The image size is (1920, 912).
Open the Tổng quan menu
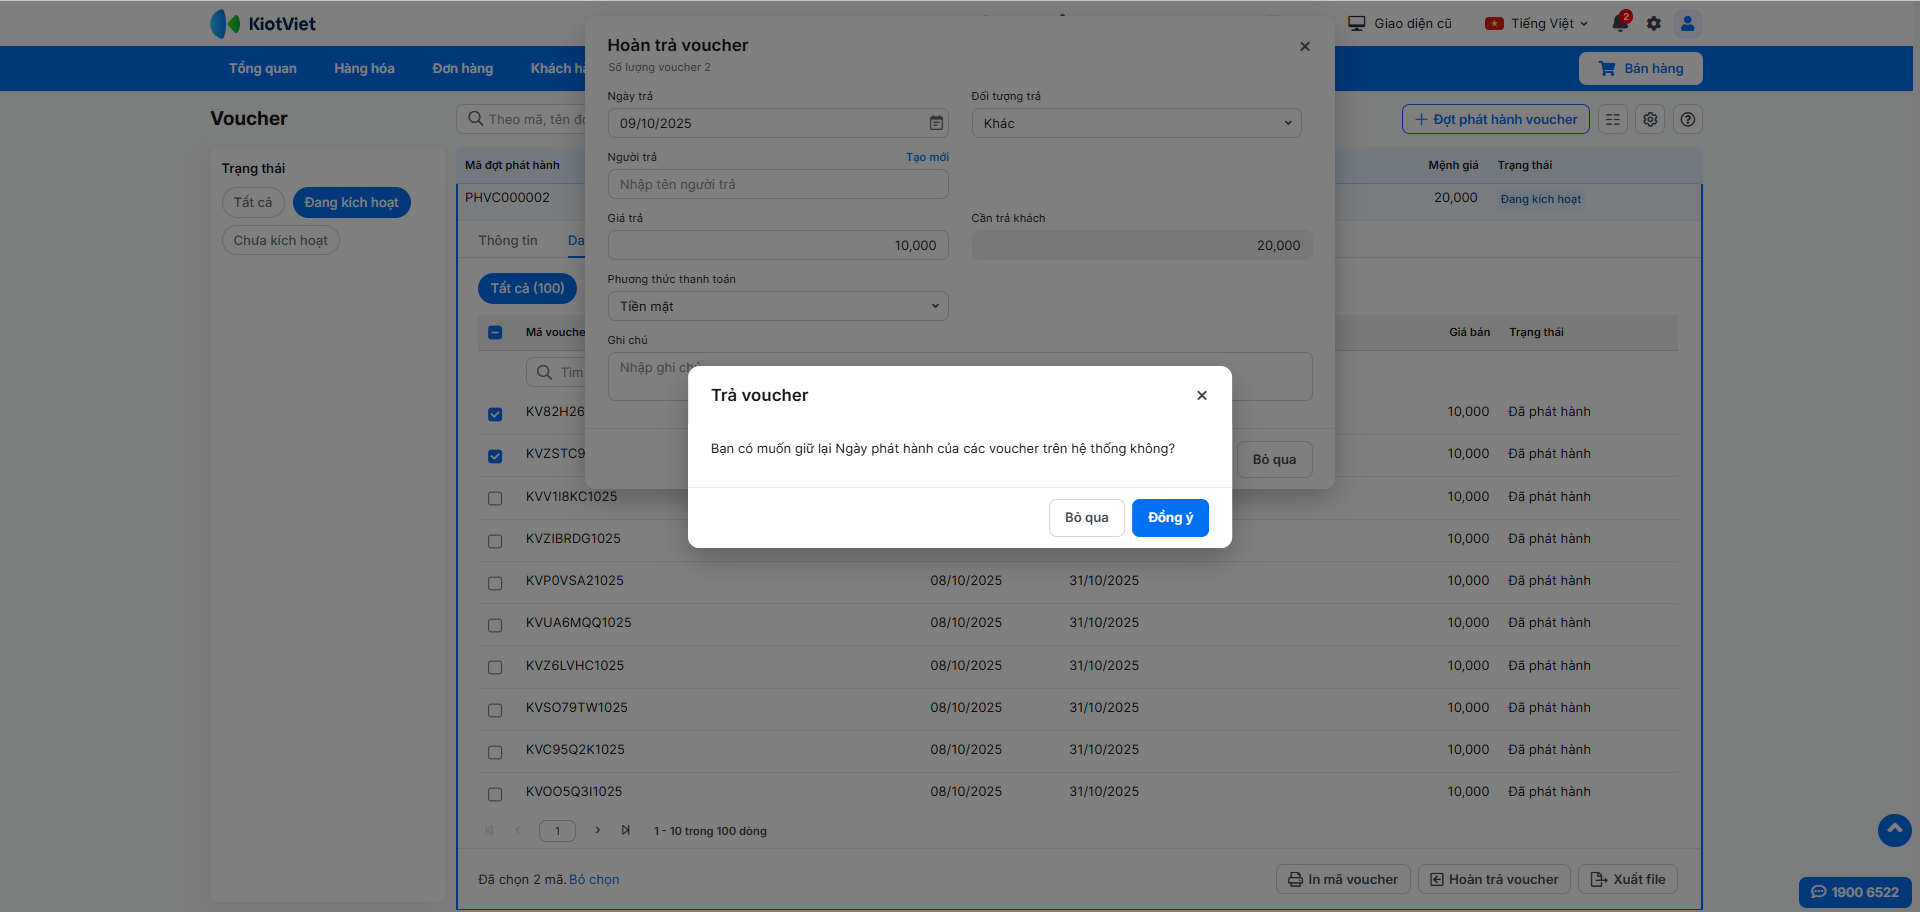click(263, 68)
